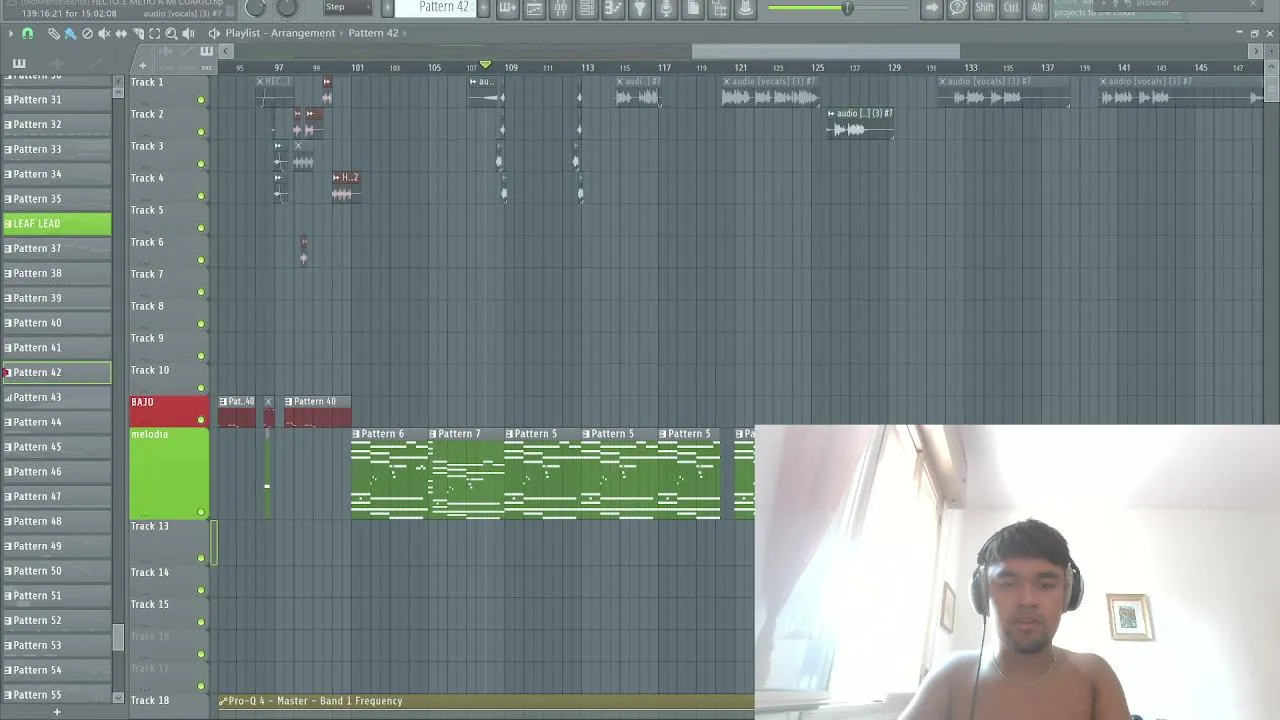Mute Track 3 using its green LED
The image size is (1280, 720).
pos(201,164)
